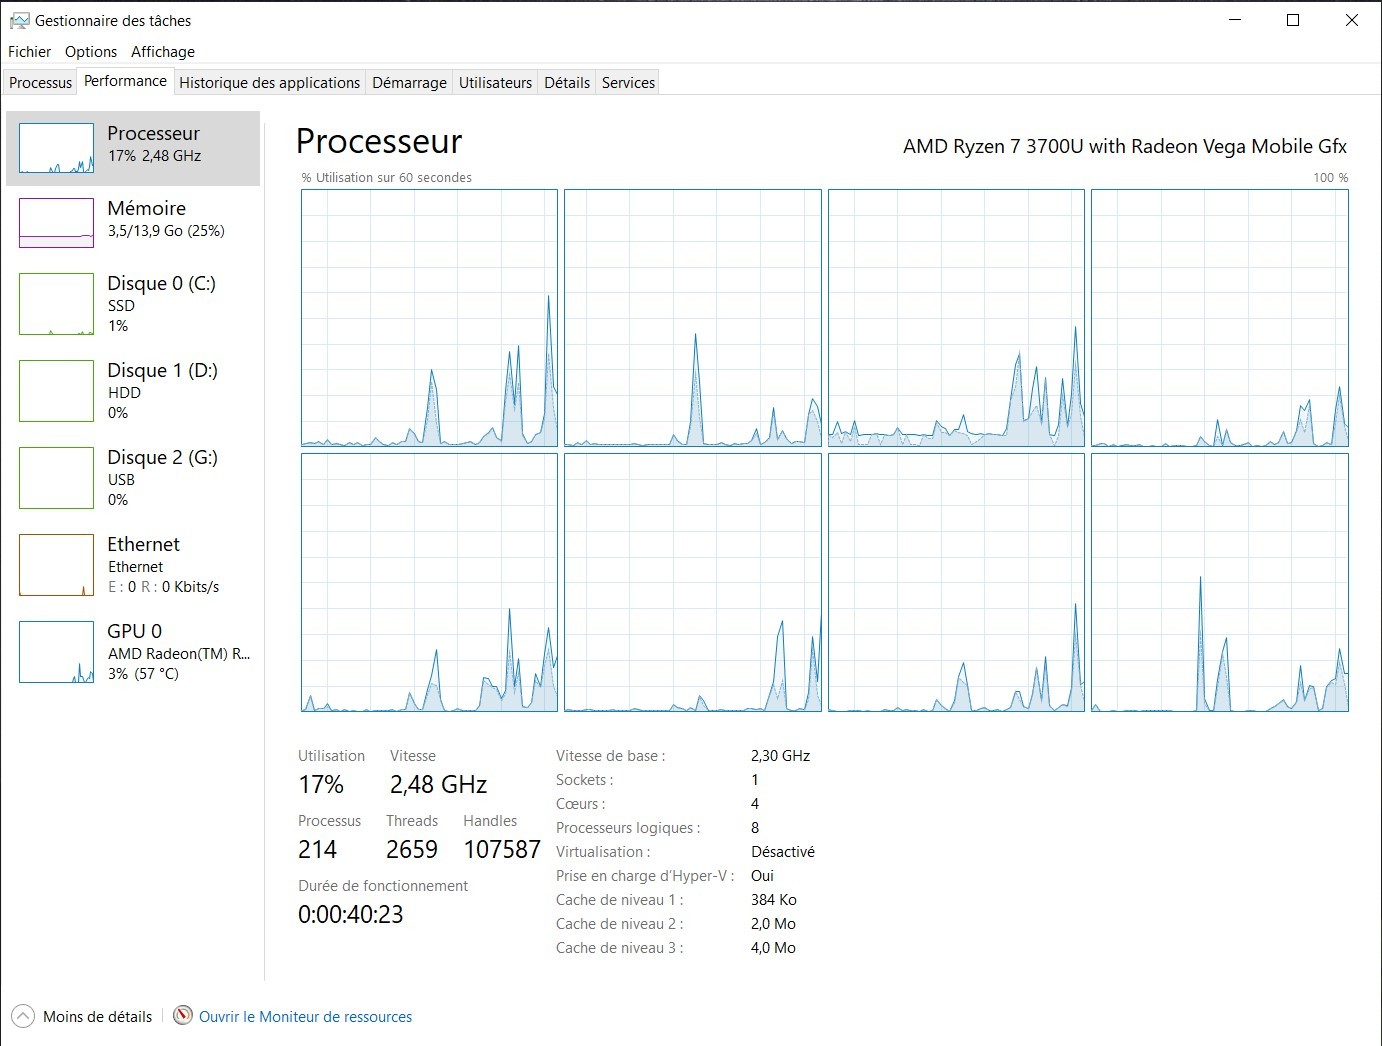Click the Vitesse de base 2,30 GHz value
This screenshot has height=1046, width=1382.
tap(780, 756)
